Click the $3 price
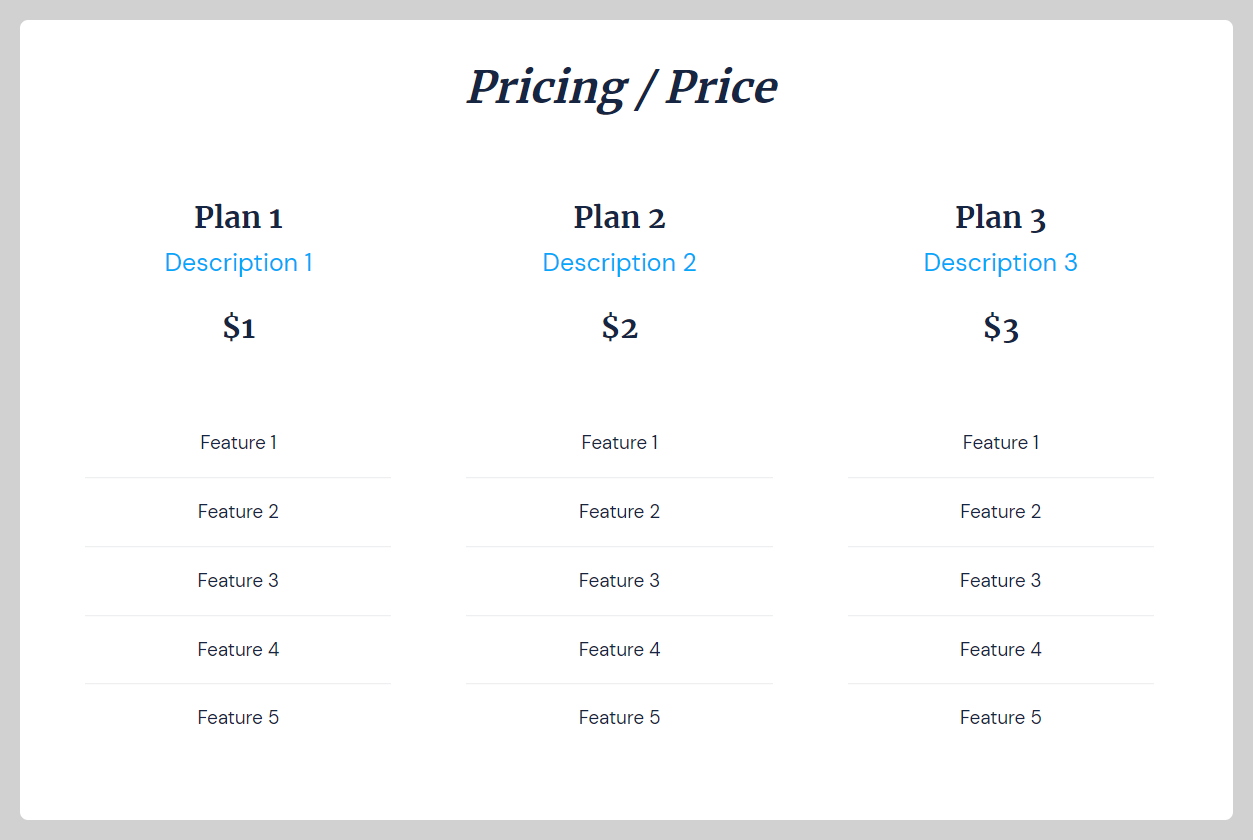 [1000, 327]
